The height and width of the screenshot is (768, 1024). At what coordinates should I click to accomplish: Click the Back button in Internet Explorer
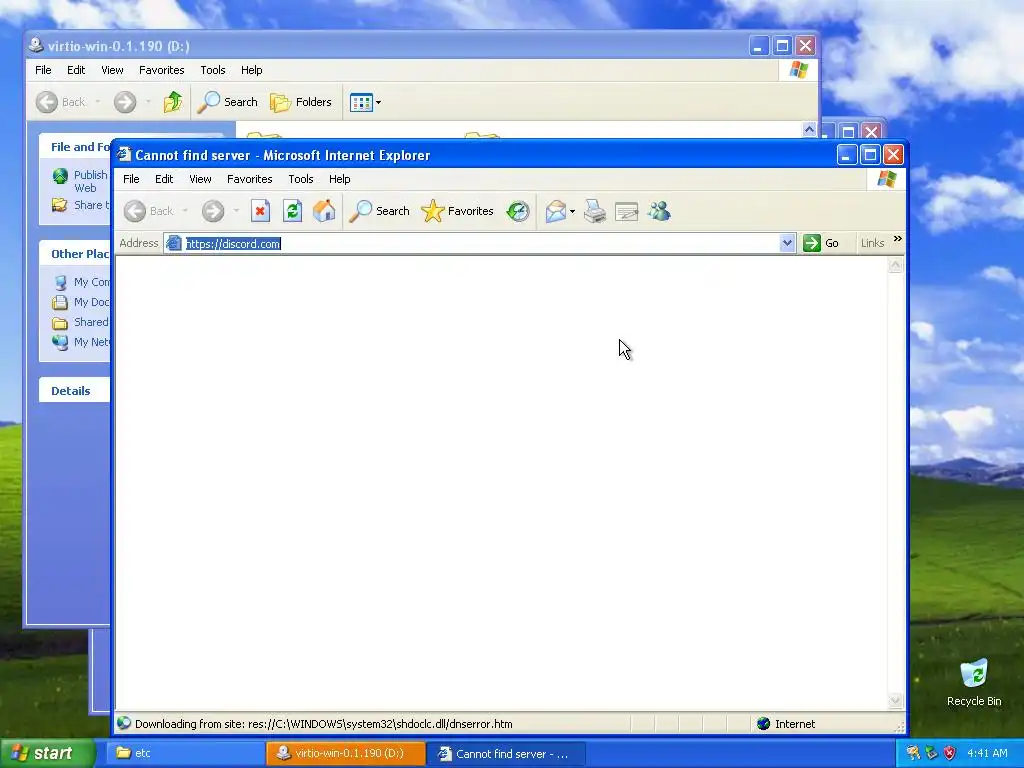(149, 211)
